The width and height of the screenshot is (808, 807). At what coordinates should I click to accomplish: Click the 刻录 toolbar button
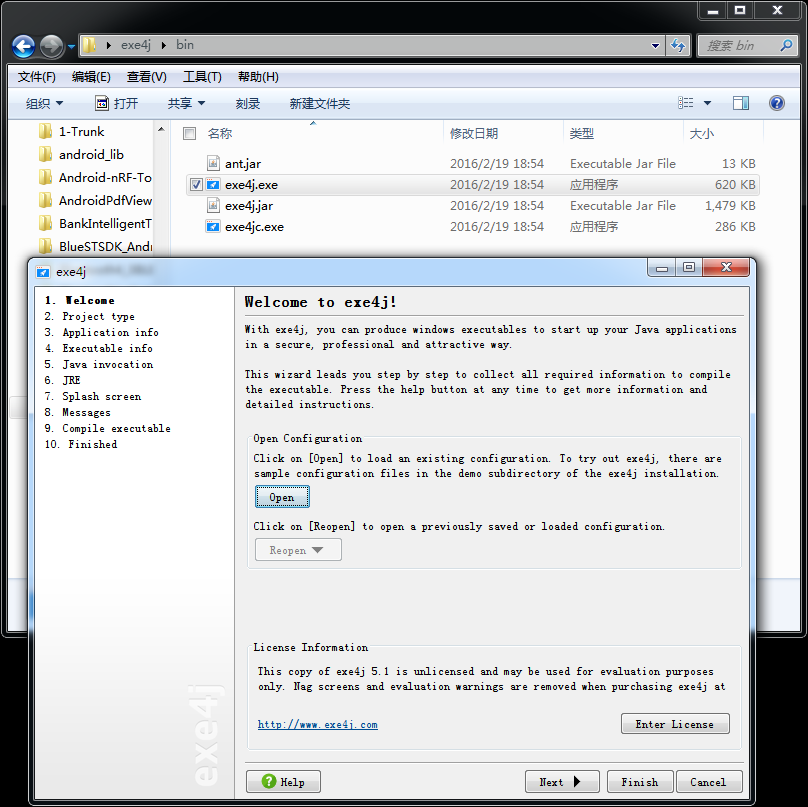[248, 104]
